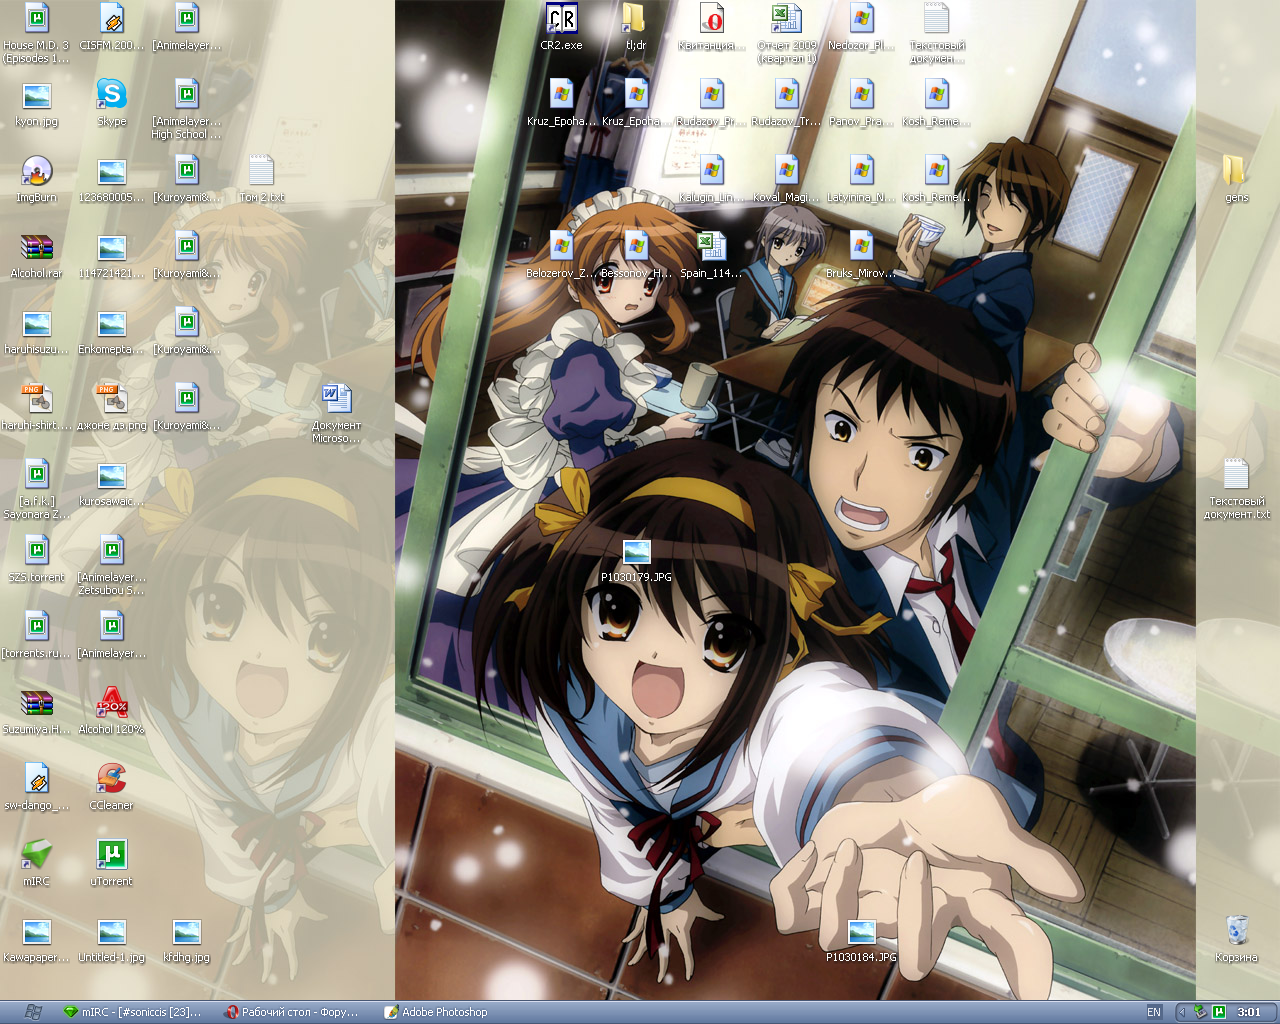Select the джоне дэ.png file

tap(112, 407)
